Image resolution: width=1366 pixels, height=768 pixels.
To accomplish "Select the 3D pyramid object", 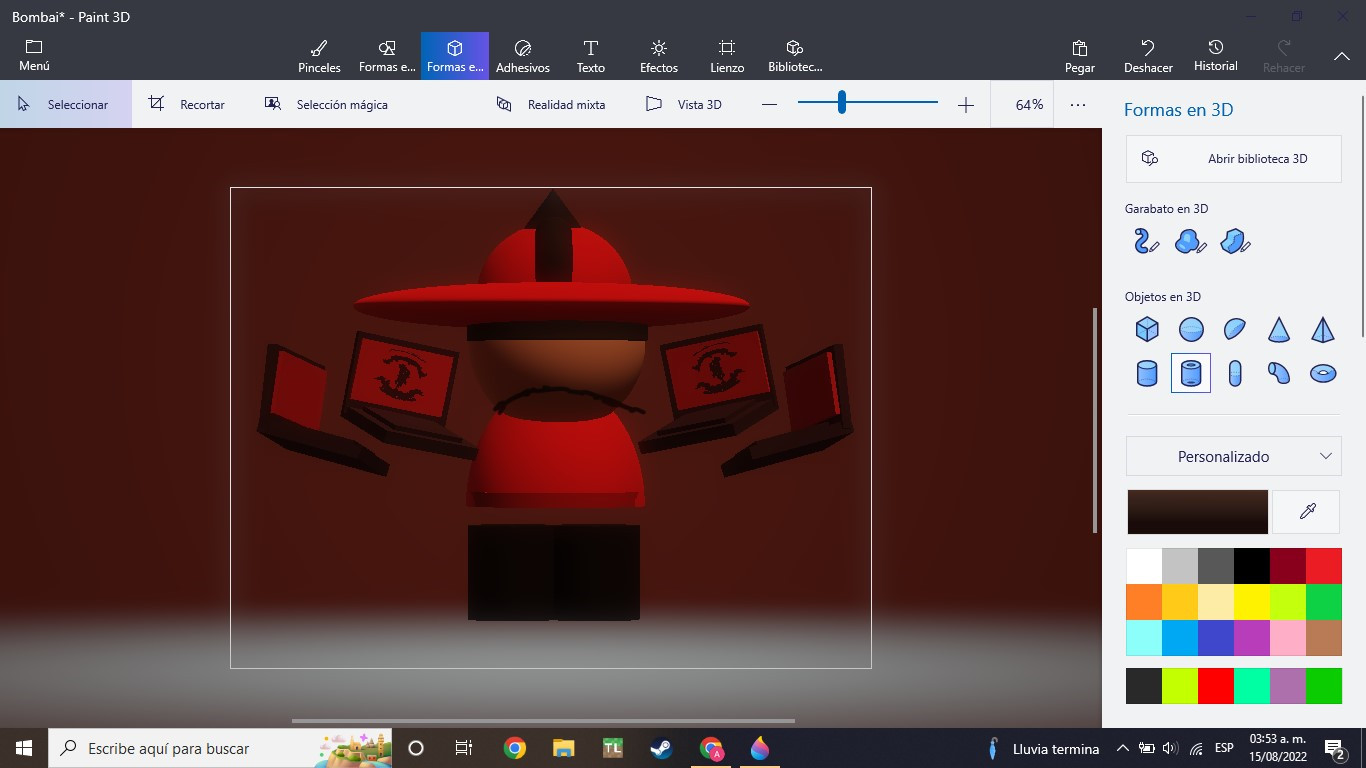I will 1322,329.
